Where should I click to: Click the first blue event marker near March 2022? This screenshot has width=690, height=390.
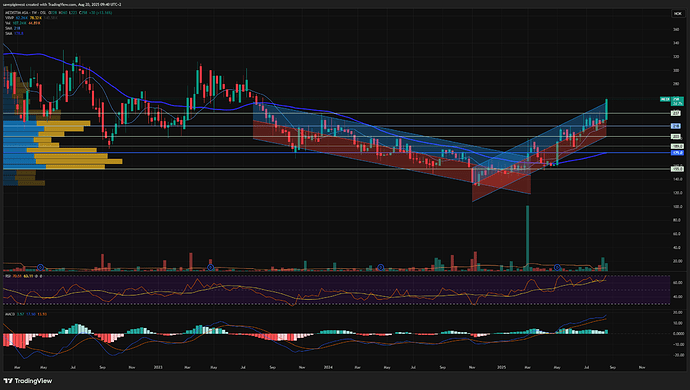click(40, 267)
